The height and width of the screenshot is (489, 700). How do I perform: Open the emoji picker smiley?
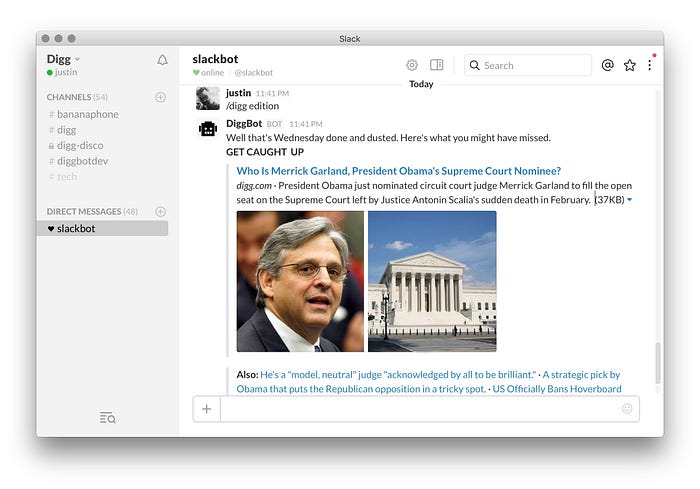pyautogui.click(x=627, y=409)
